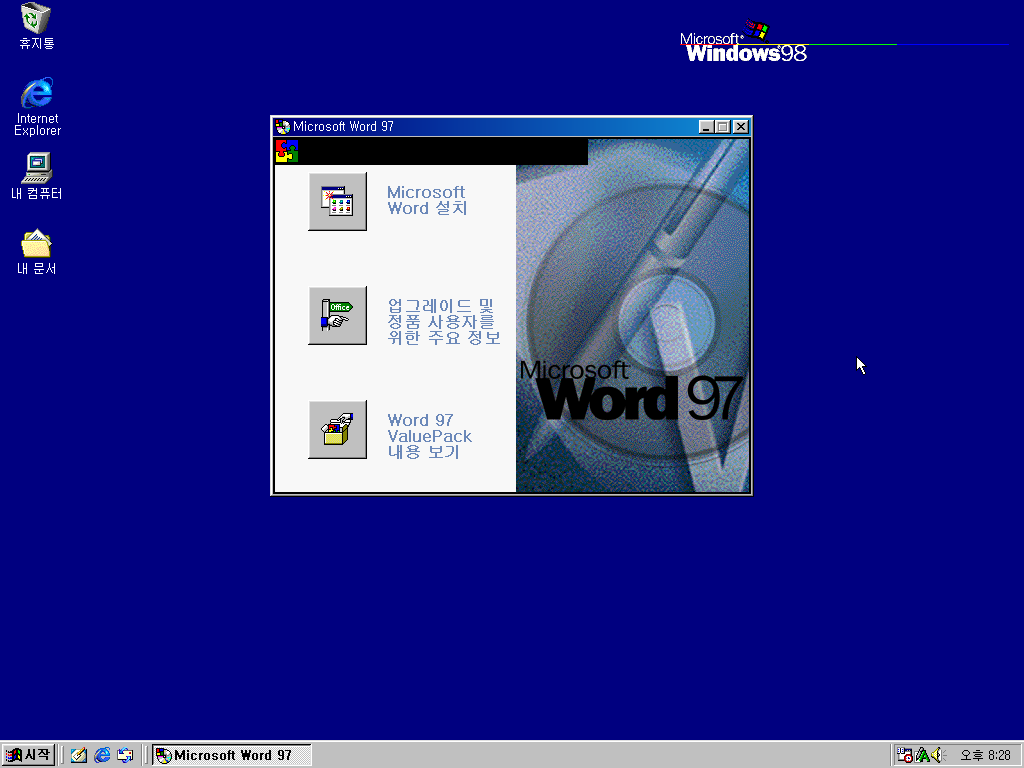1024x768 pixels.
Task: Open the Start (시작) menu
Action: tap(27, 755)
